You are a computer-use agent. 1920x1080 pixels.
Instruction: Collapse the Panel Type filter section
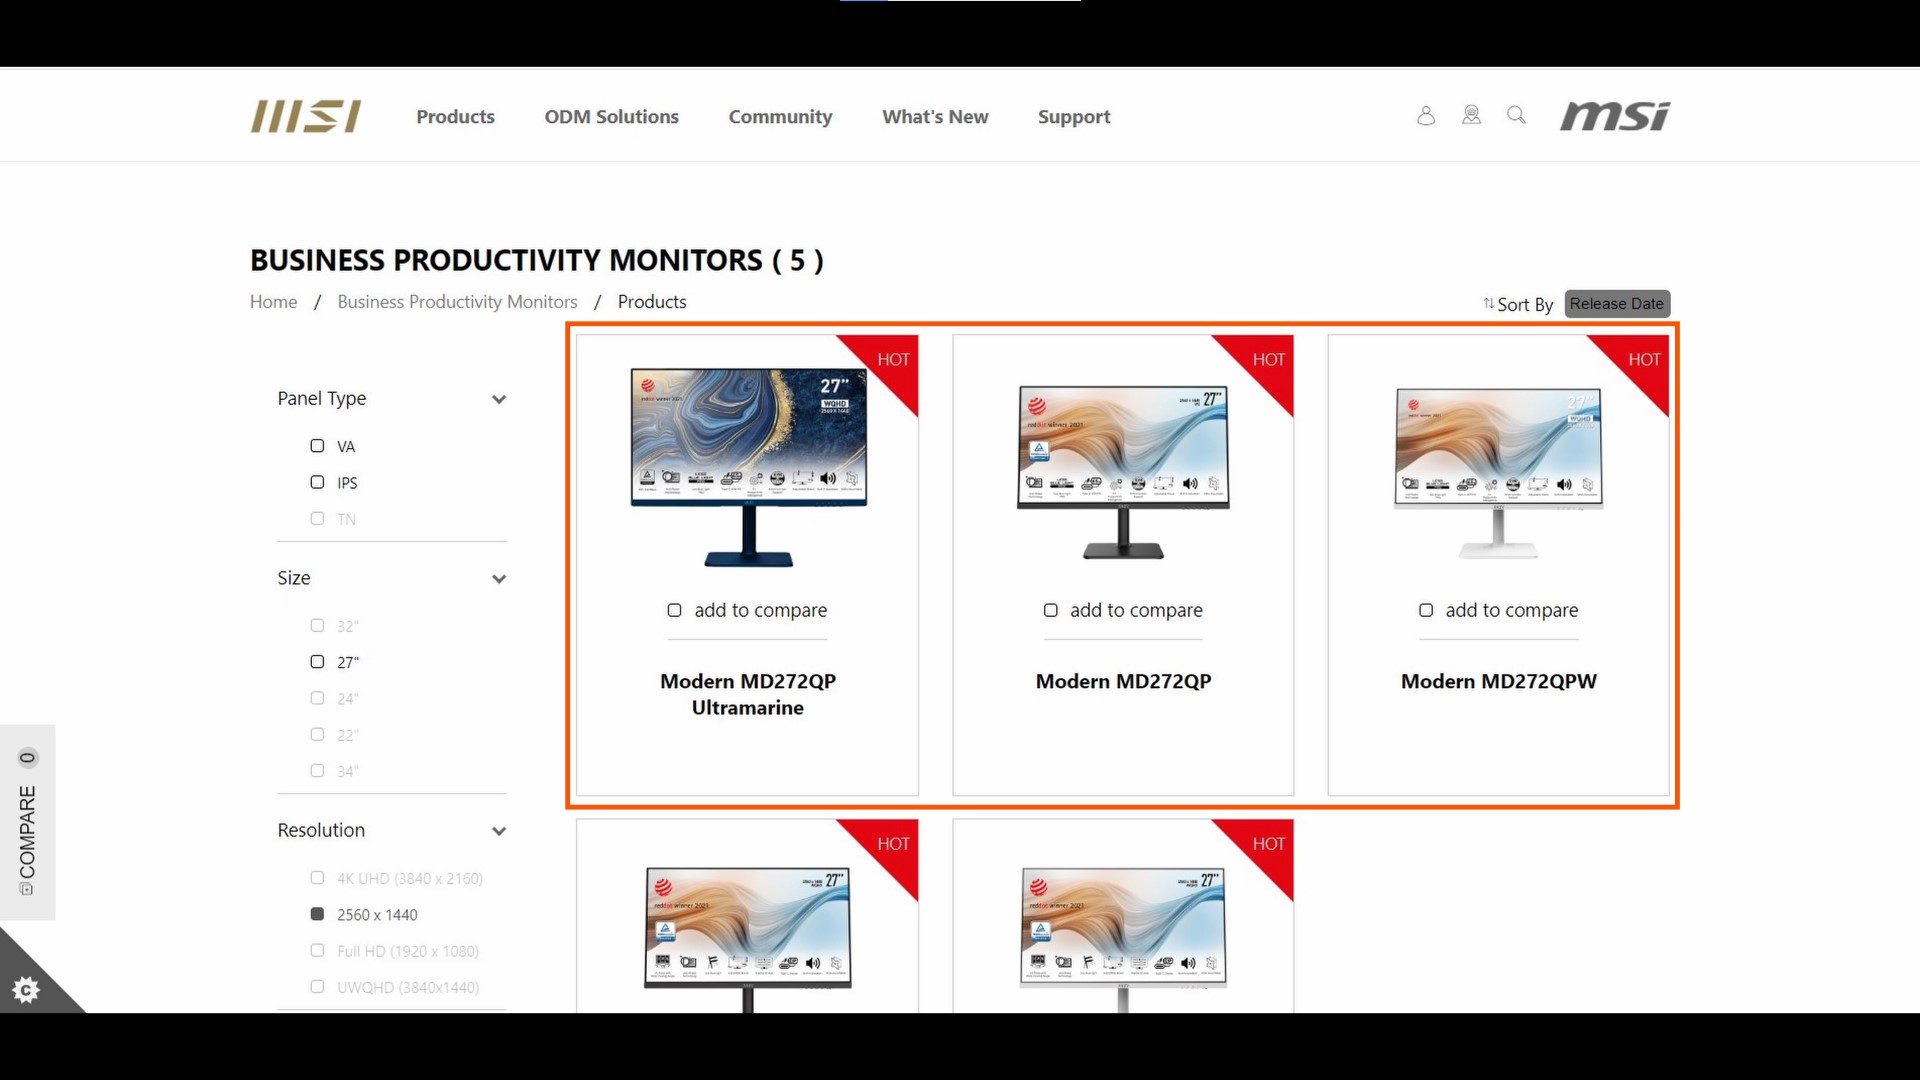[499, 399]
